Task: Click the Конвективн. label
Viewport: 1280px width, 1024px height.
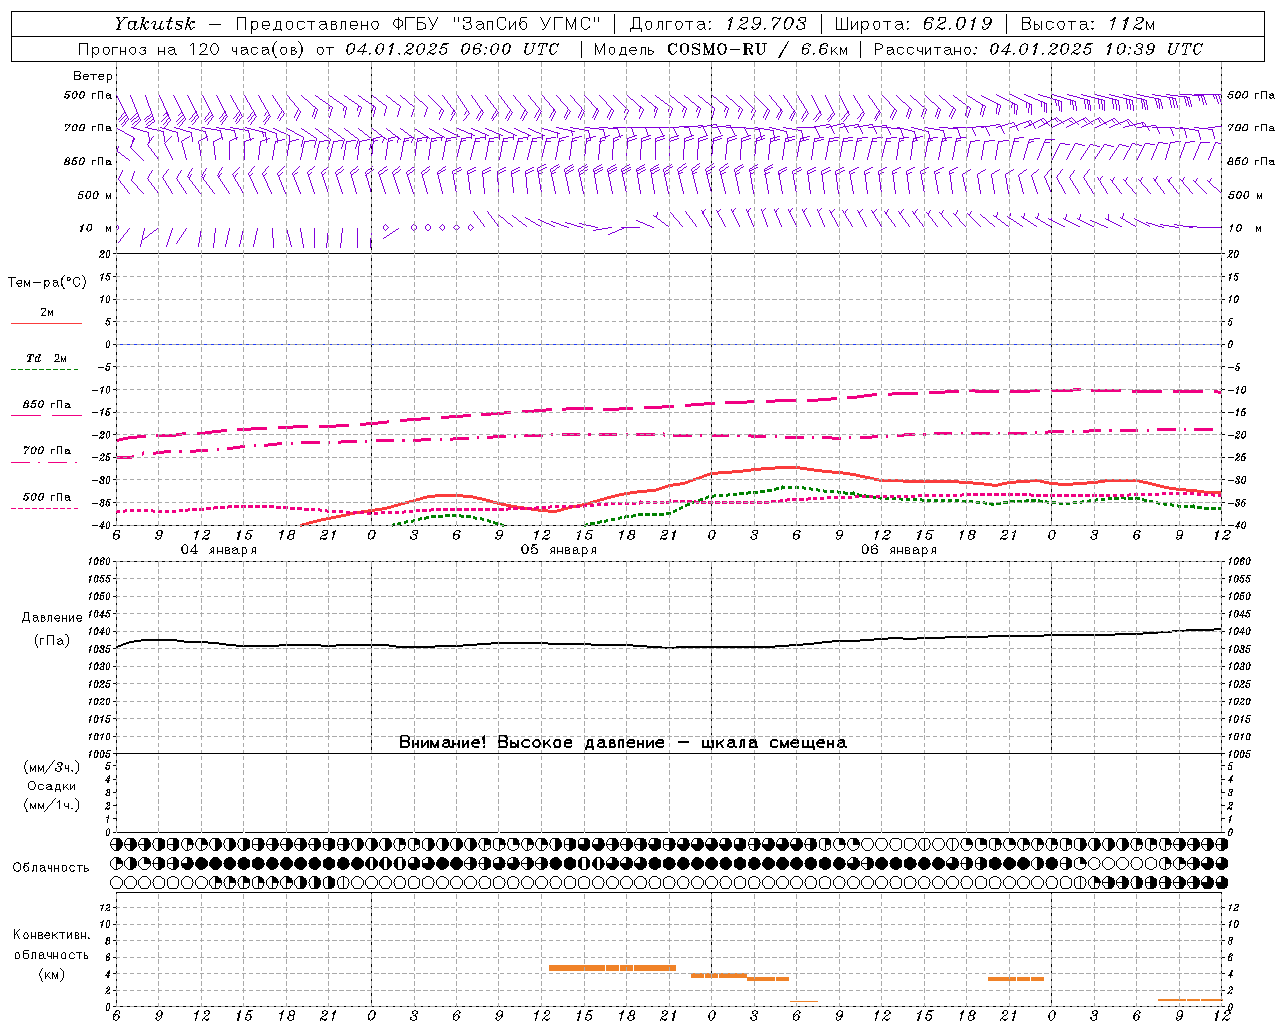Action: (52, 935)
